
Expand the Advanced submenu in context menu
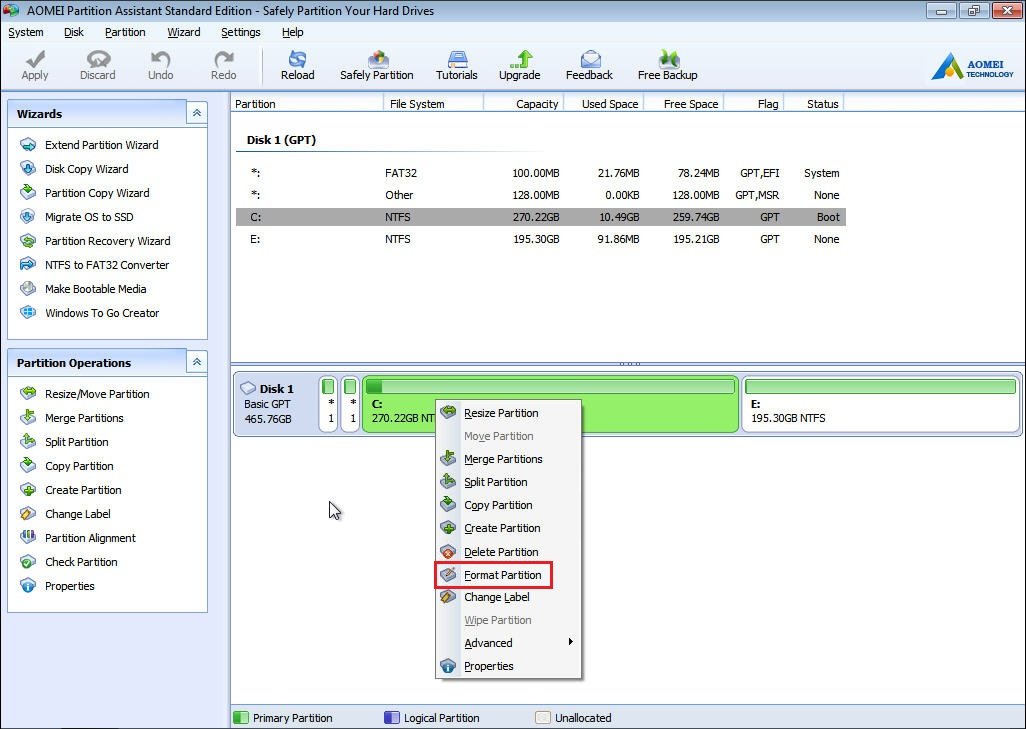(x=508, y=643)
